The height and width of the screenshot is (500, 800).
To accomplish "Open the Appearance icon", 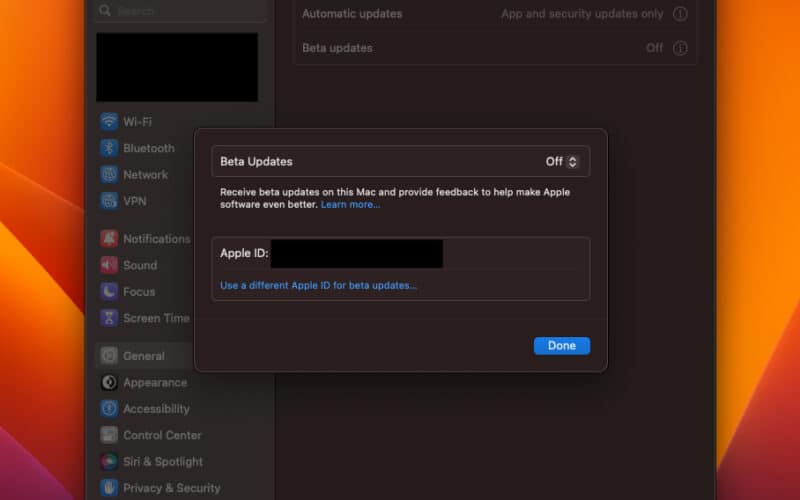I will (109, 382).
